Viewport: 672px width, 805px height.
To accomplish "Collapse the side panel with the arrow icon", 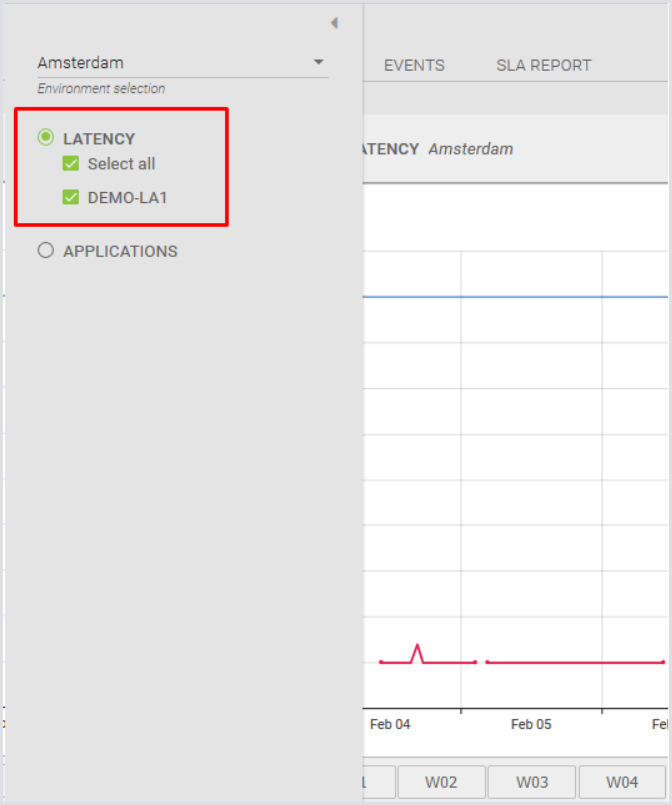I will pyautogui.click(x=334, y=23).
